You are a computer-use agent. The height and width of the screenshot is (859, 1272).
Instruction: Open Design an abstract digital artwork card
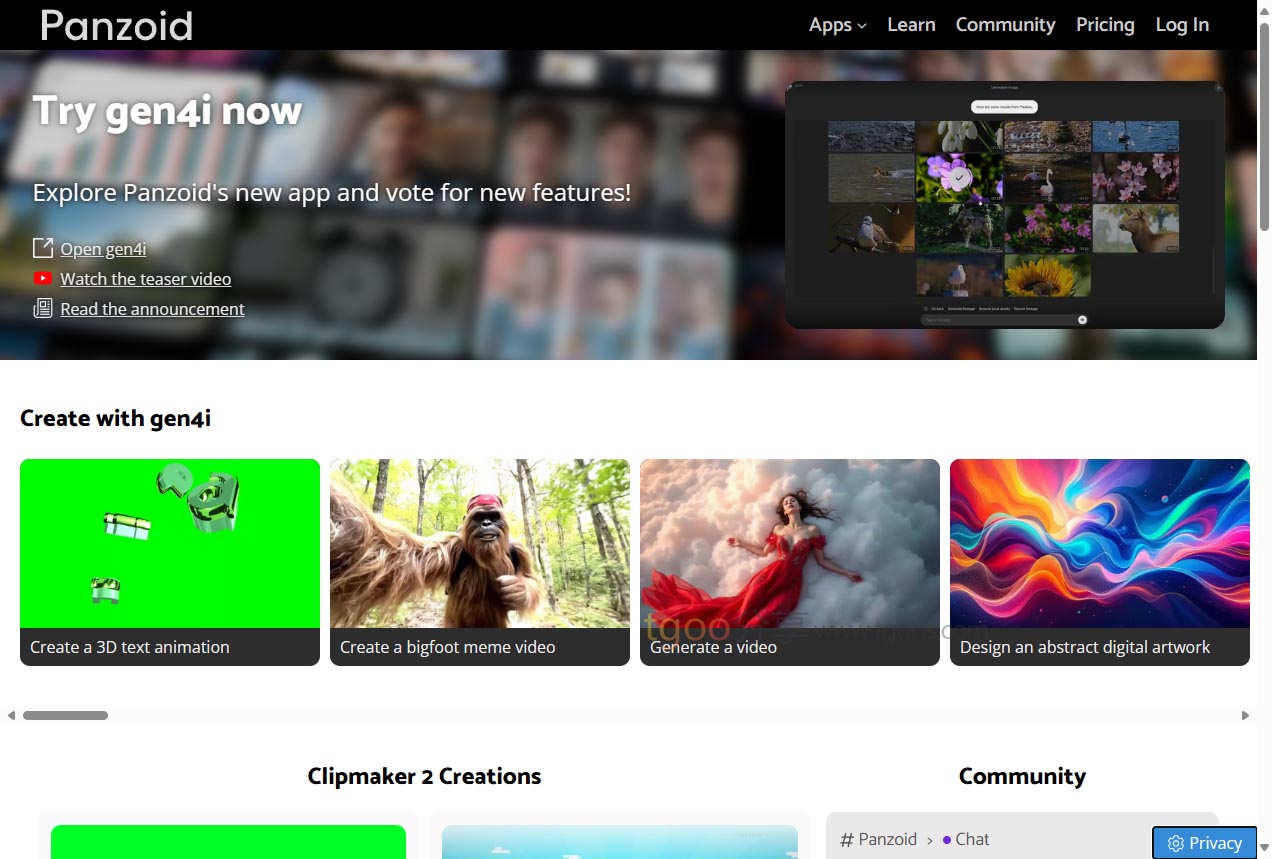pos(1100,562)
